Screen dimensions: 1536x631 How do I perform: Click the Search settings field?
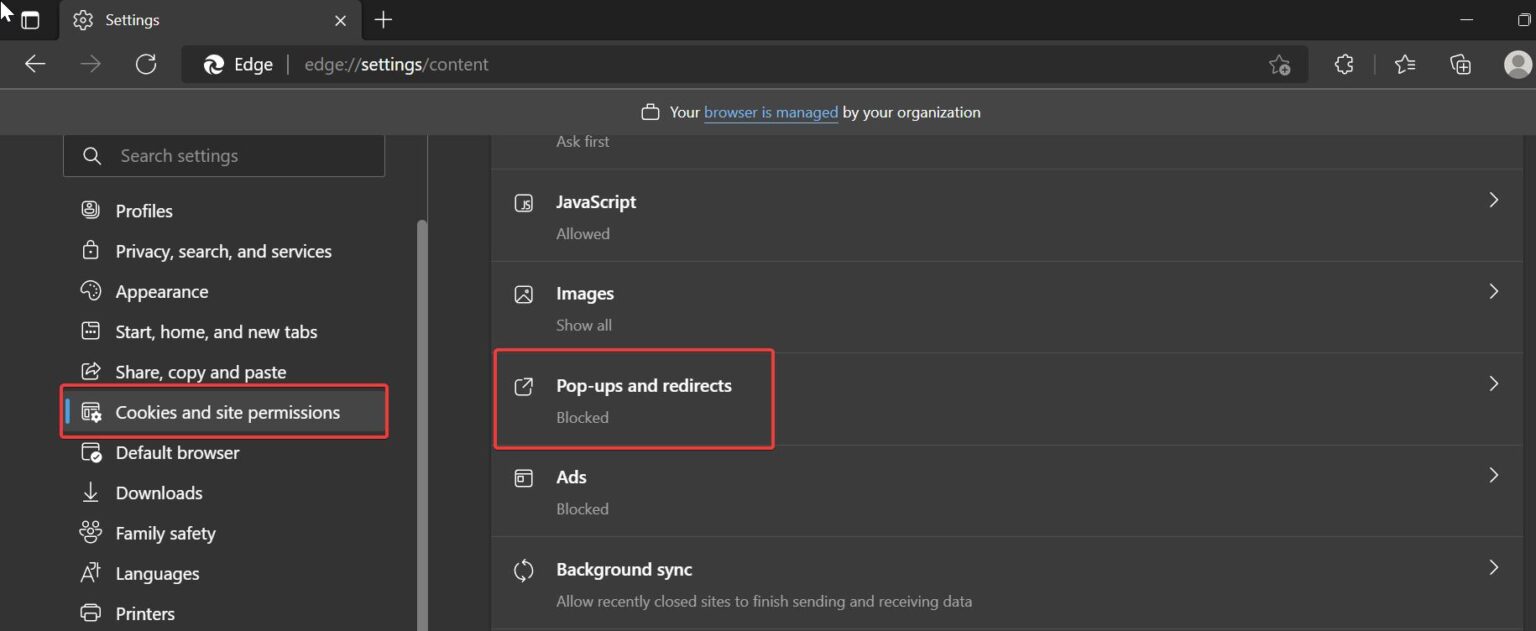tap(224, 155)
